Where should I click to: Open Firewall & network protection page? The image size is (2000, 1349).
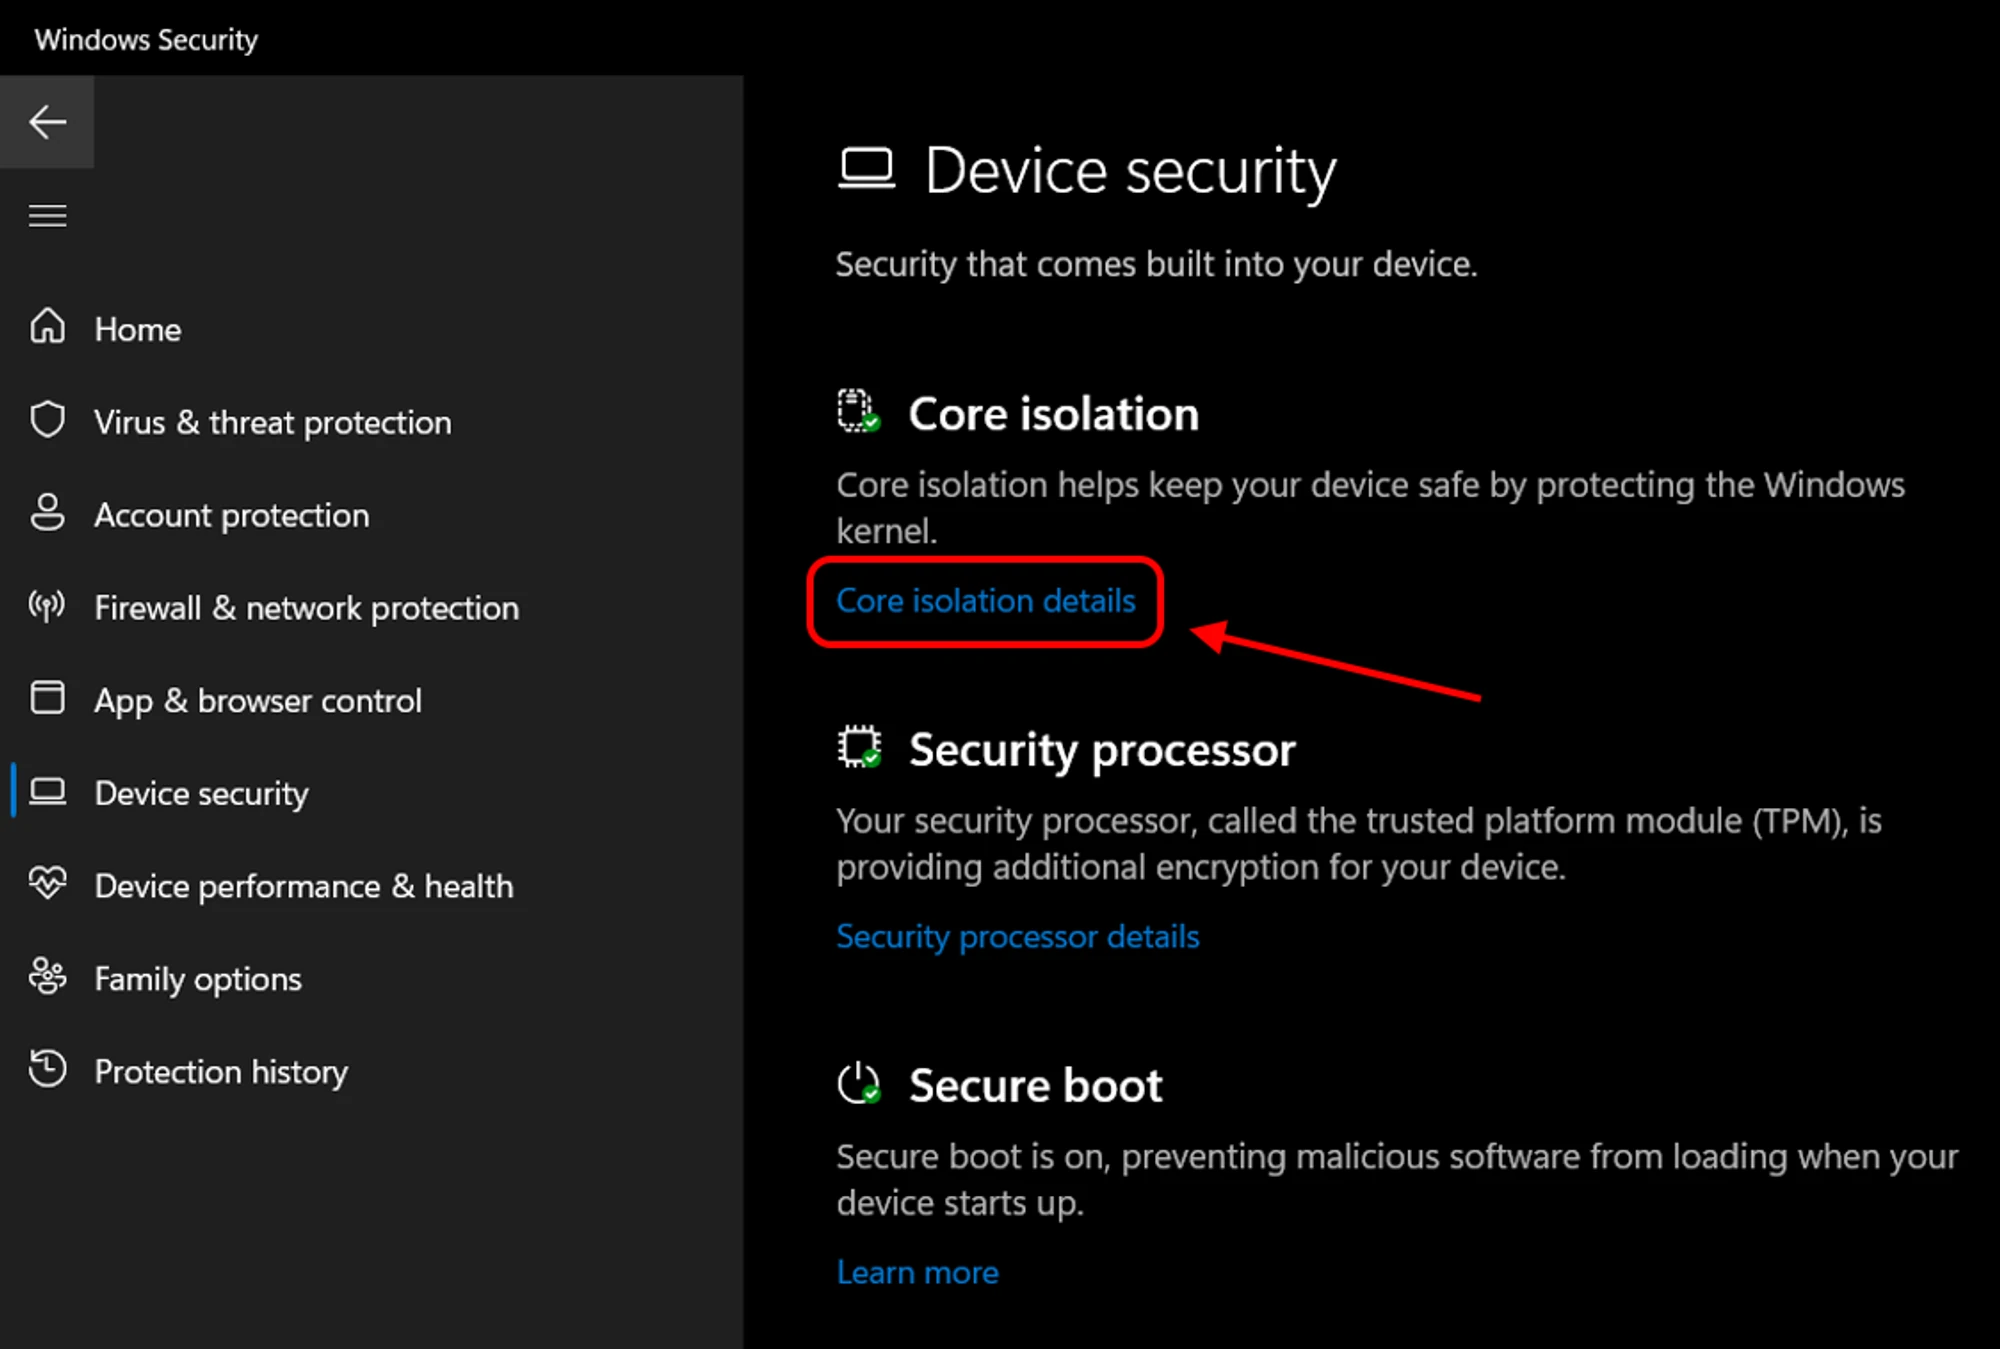click(306, 608)
